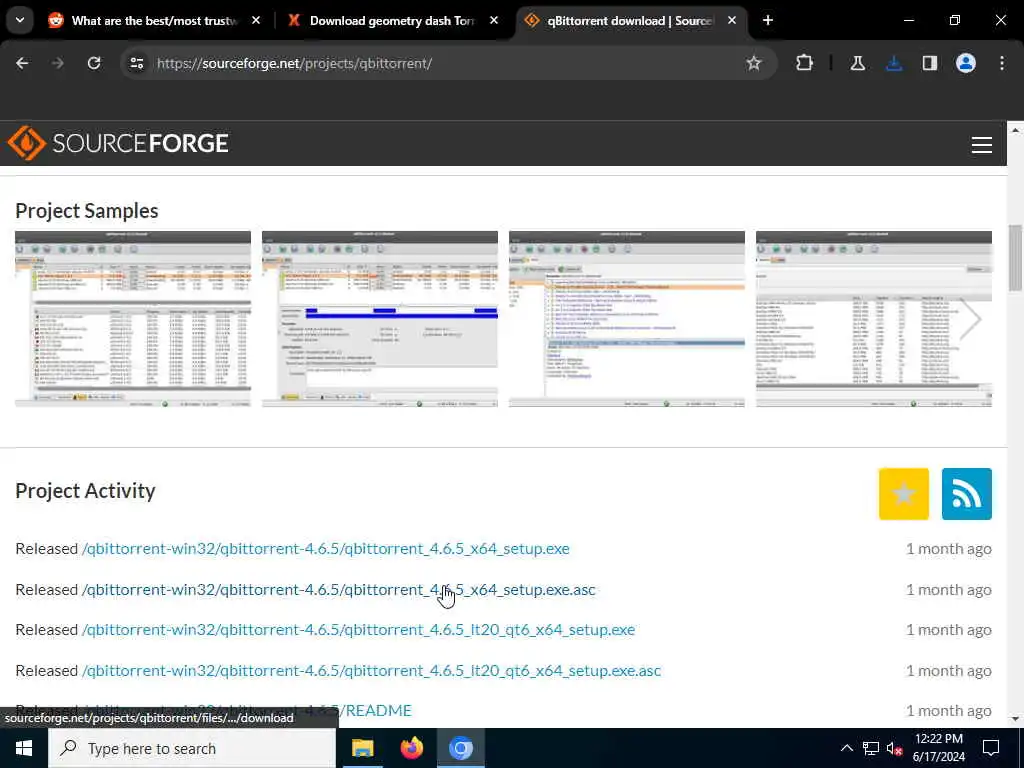Show hidden system tray icons
This screenshot has width=1024, height=768.
(x=846, y=748)
